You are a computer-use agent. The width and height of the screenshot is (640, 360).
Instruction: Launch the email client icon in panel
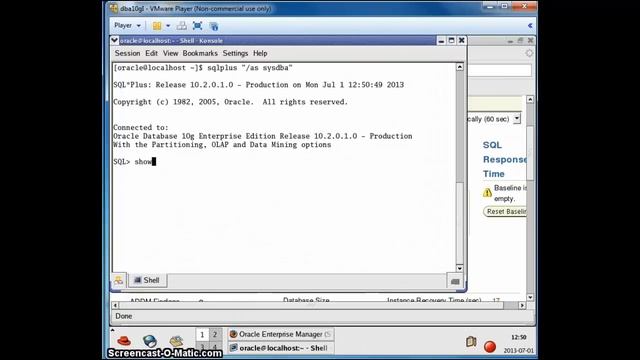176,341
